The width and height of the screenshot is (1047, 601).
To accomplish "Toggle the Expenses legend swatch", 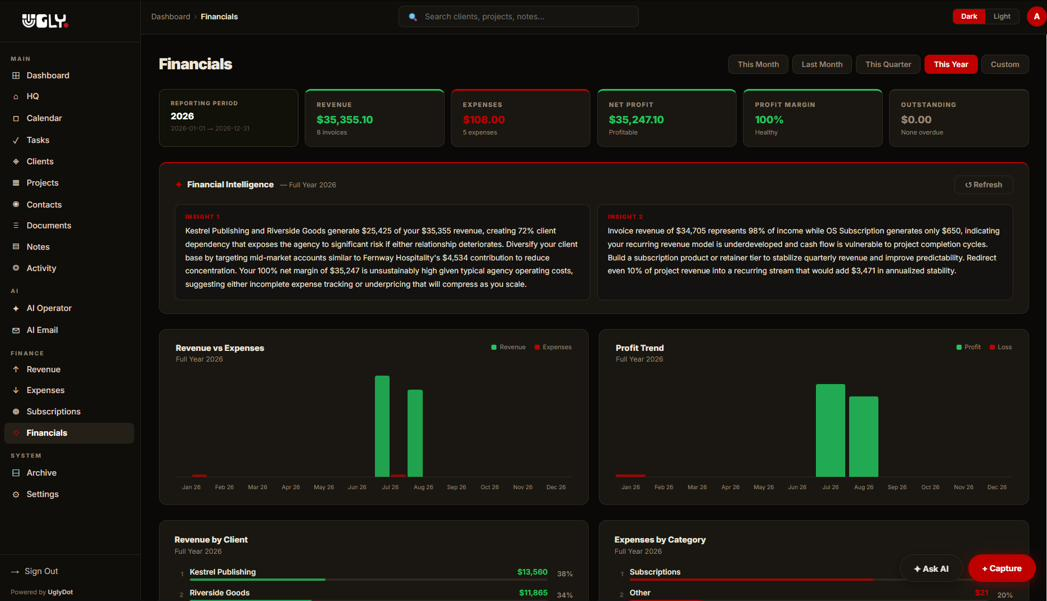I will 537,347.
